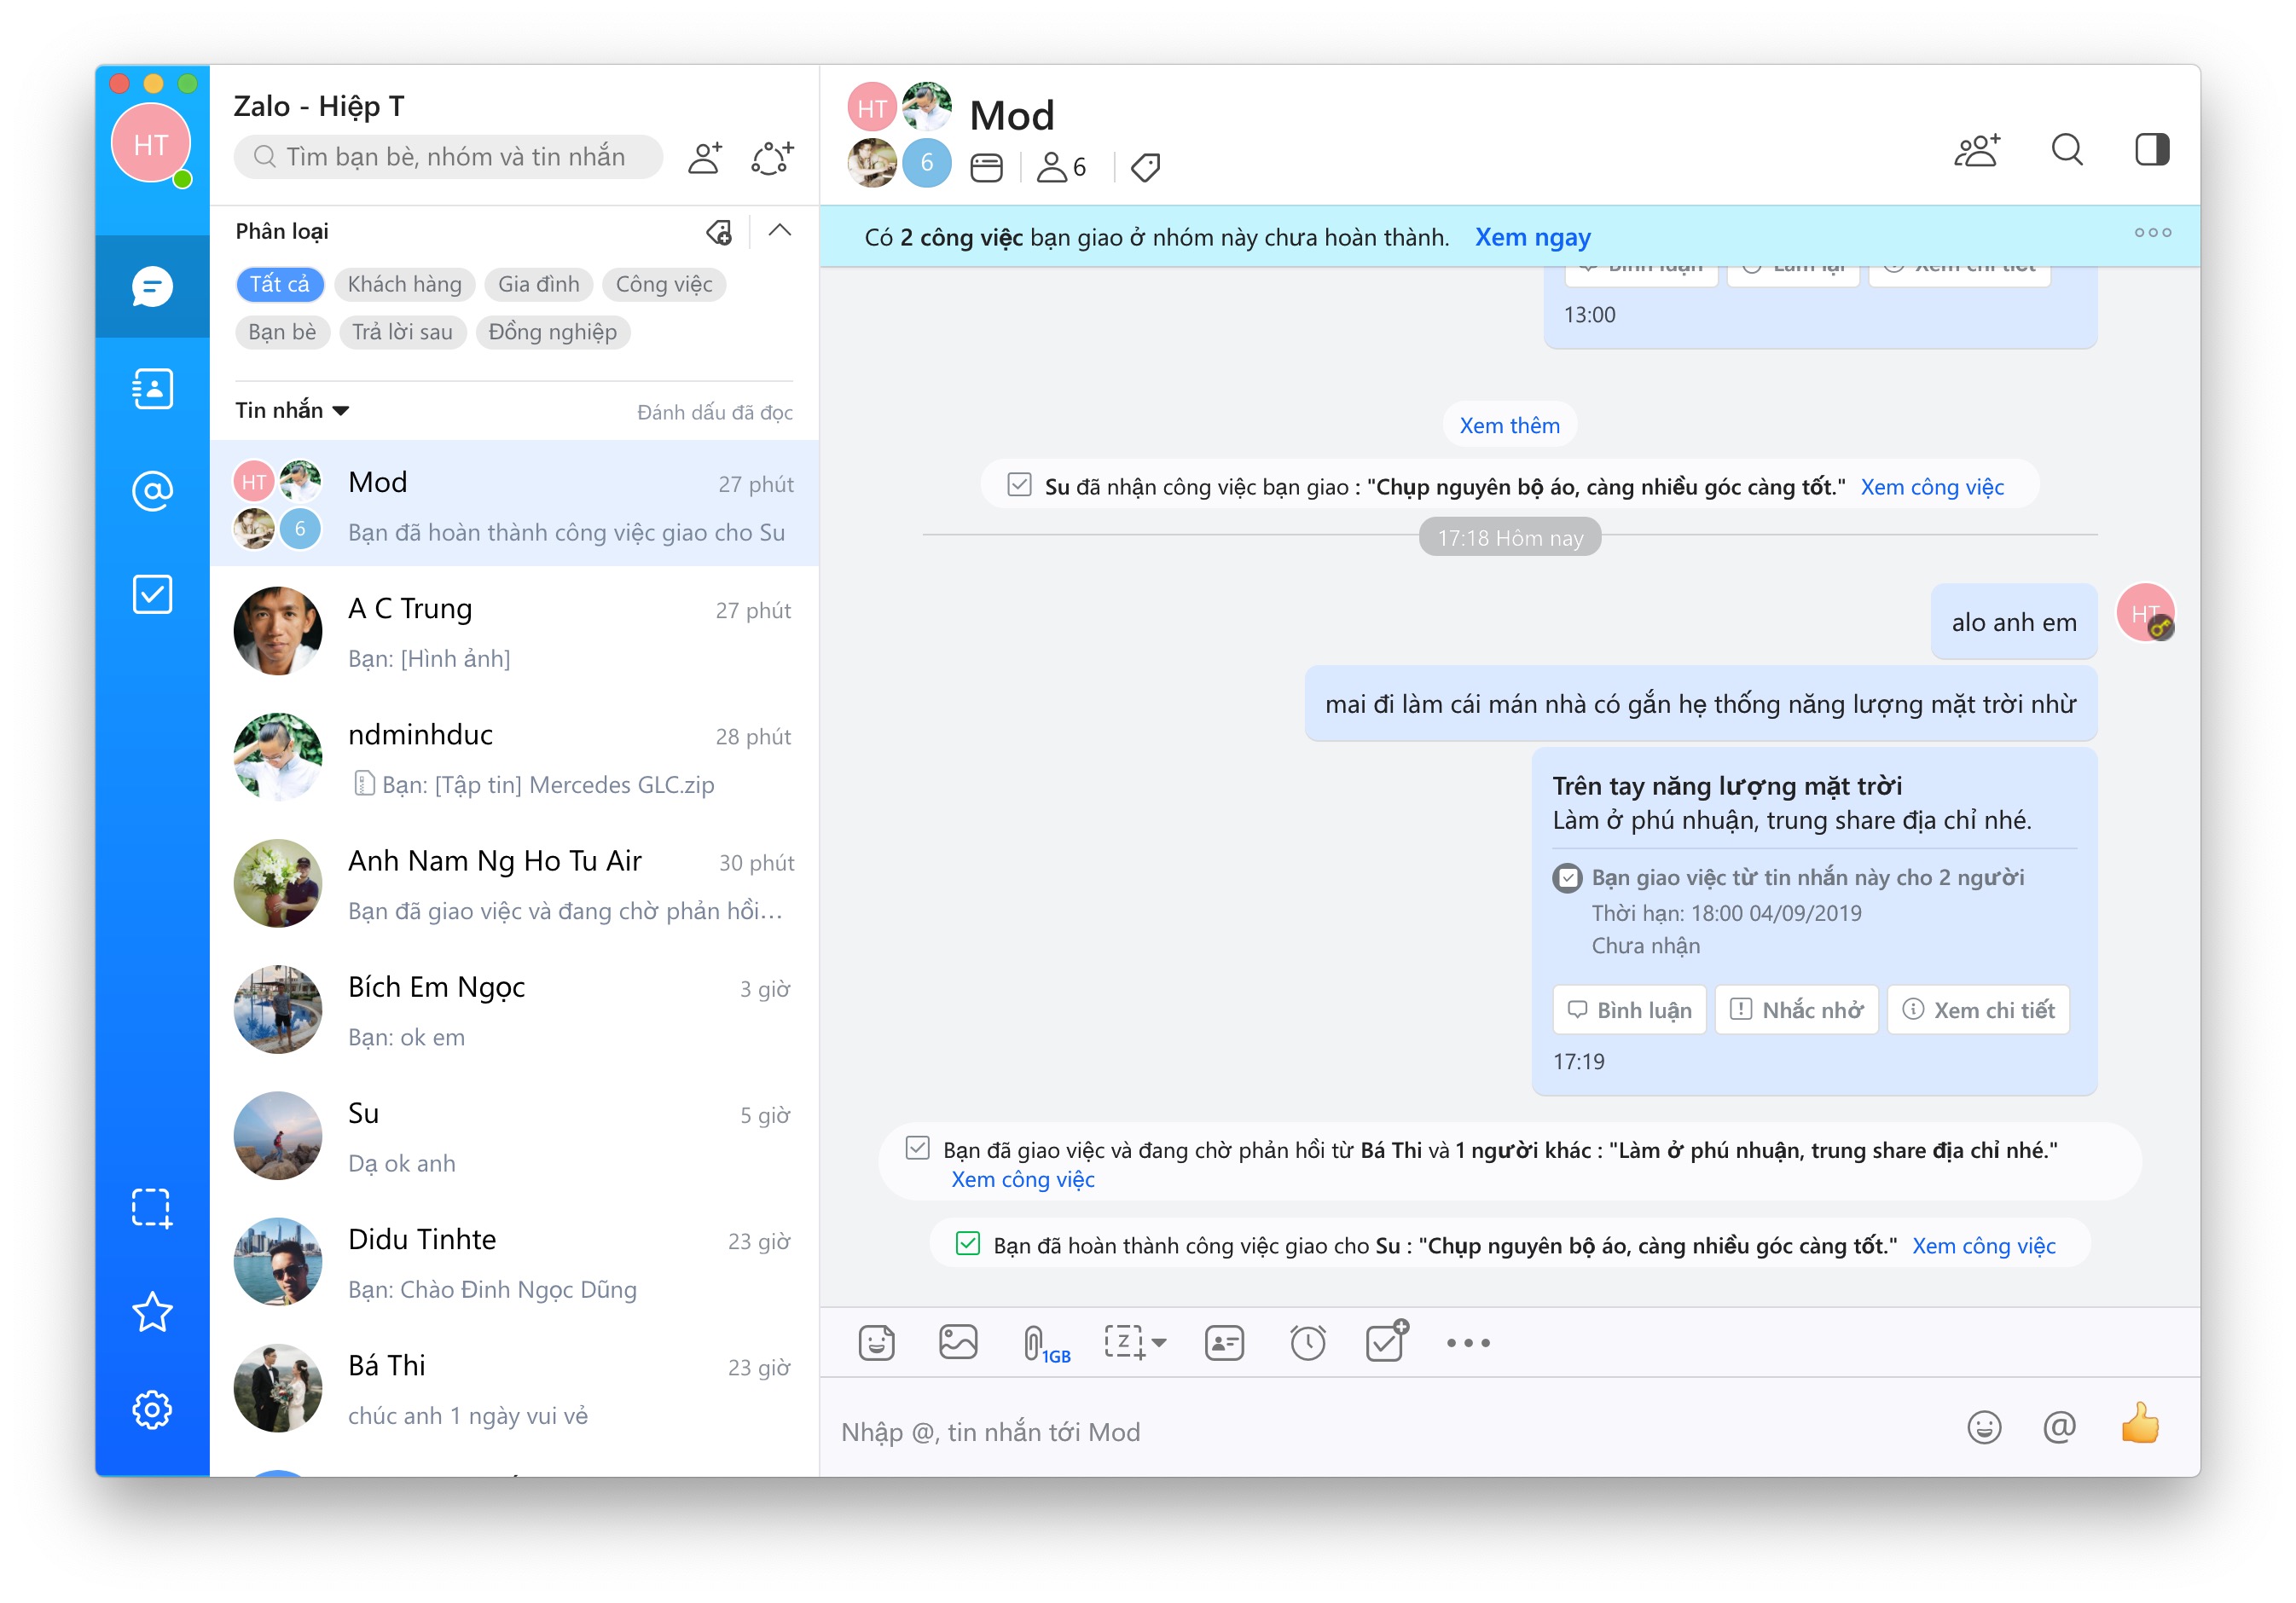Expand older messages with Xem thêm
The image size is (2296, 1603).
1509,425
